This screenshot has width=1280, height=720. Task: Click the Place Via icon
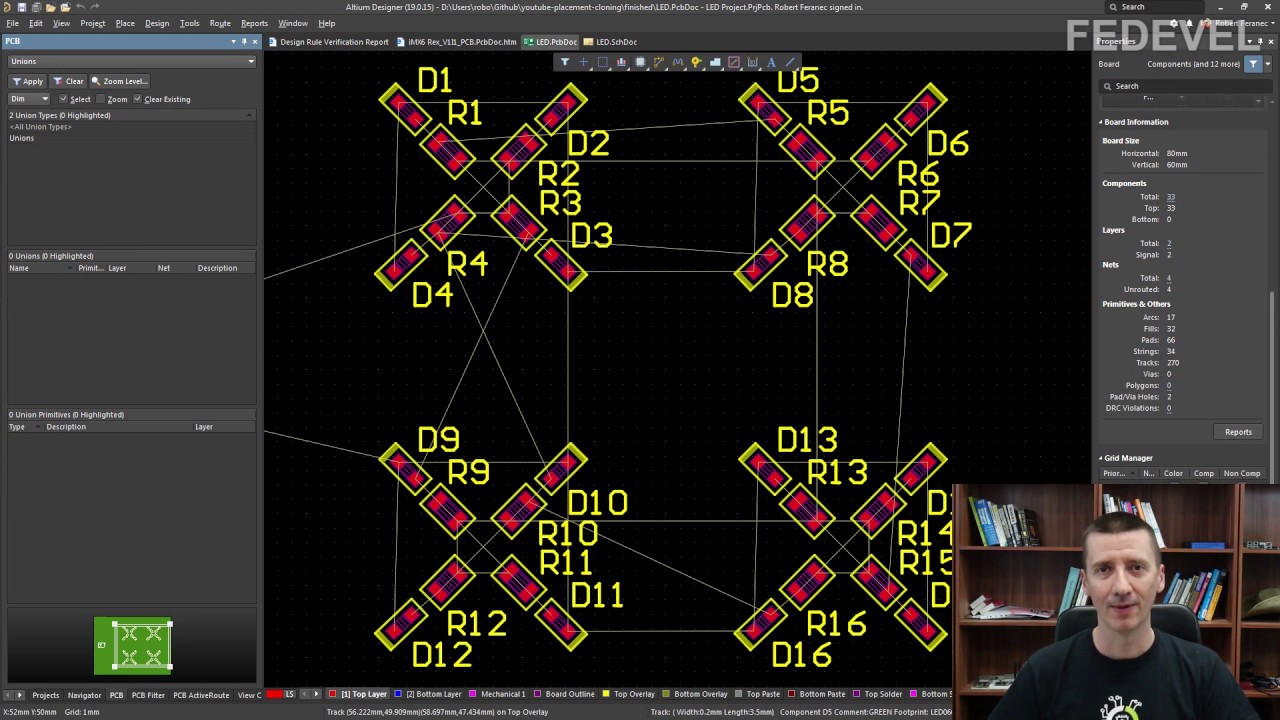pos(696,62)
